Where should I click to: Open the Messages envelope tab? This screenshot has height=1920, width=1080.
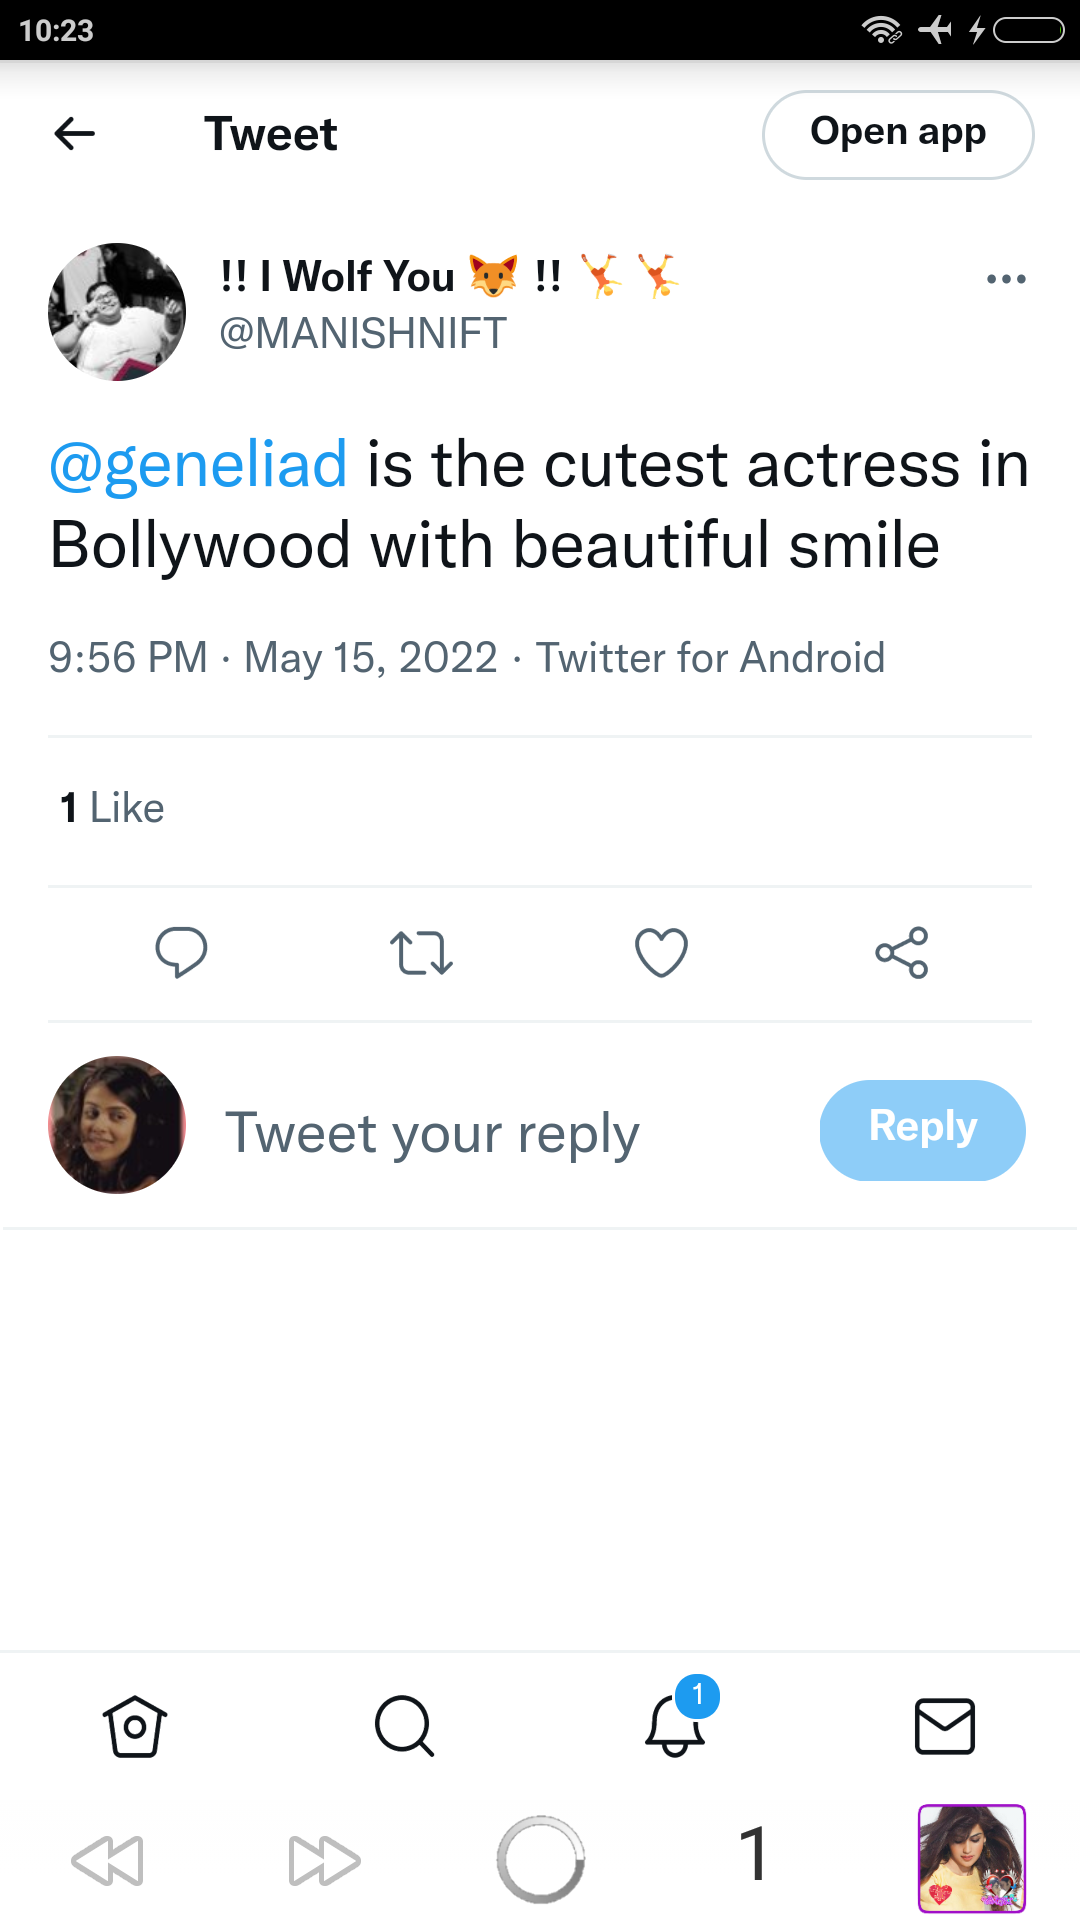tap(945, 1726)
